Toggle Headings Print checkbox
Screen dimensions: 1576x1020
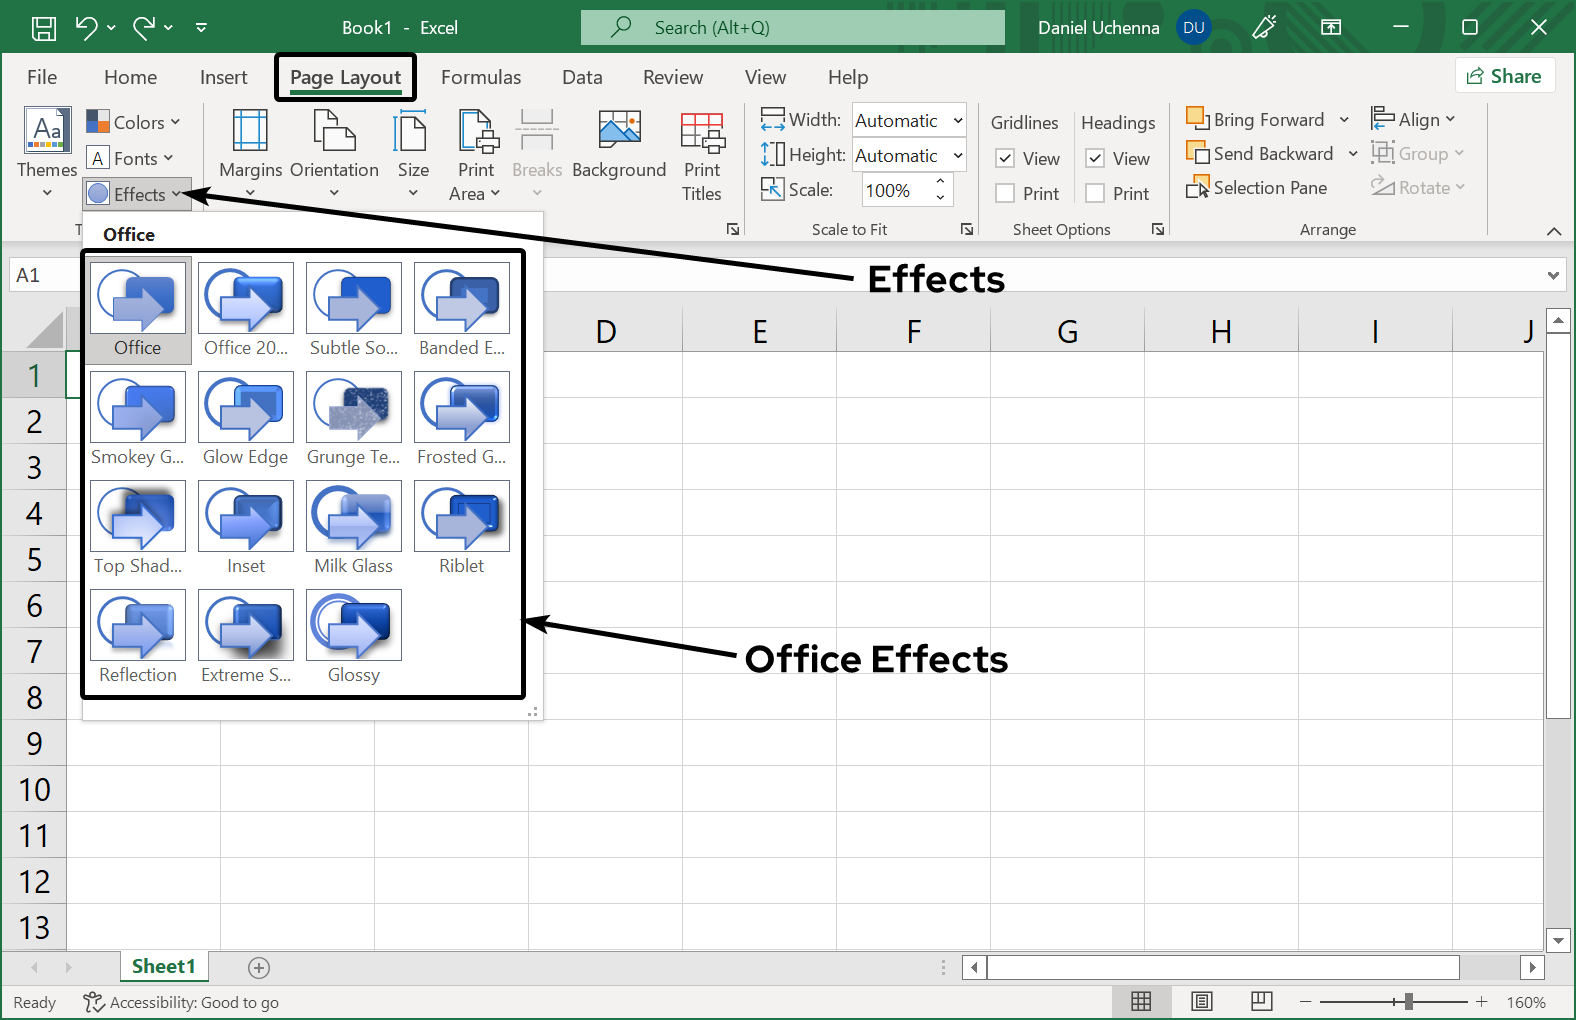[x=1096, y=193]
